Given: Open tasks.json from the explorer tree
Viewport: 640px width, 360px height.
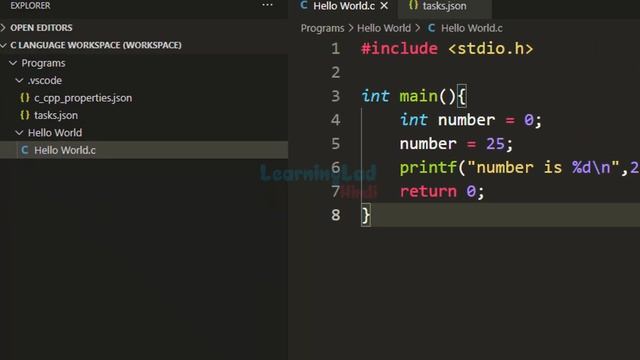Looking at the screenshot, I should pyautogui.click(x=56, y=116).
